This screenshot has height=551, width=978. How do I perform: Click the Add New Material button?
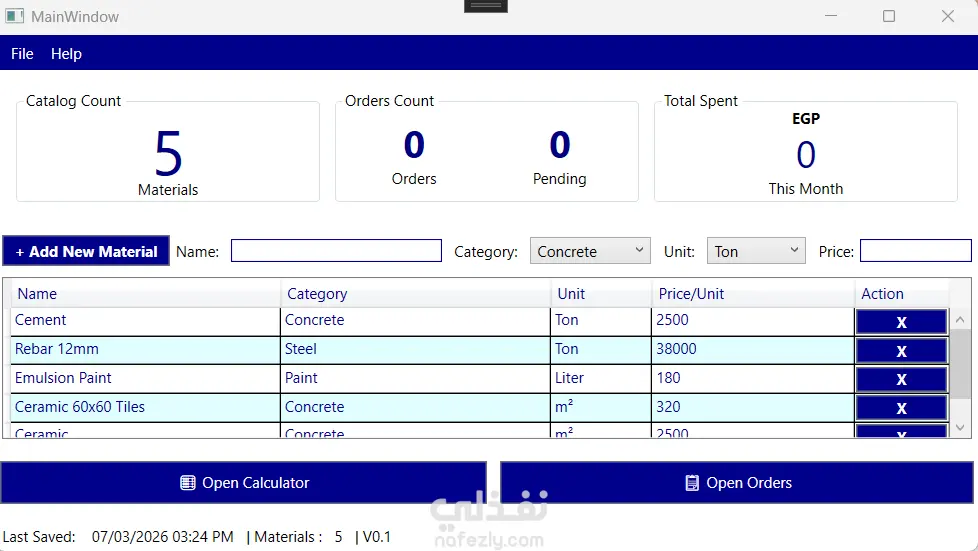coord(86,251)
